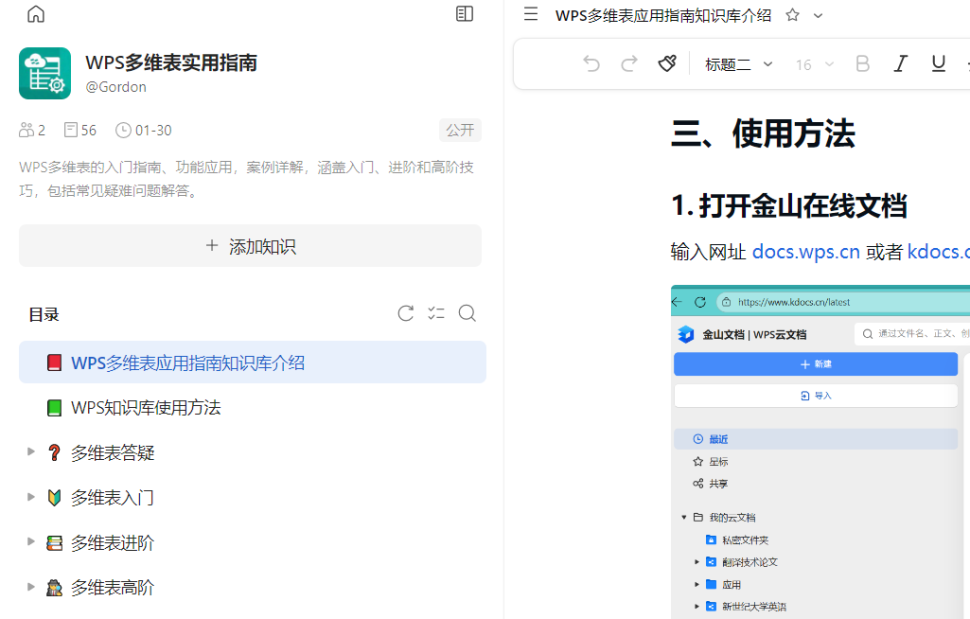Go to home via house icon
Screen dimensions: 970x619
point(36,14)
